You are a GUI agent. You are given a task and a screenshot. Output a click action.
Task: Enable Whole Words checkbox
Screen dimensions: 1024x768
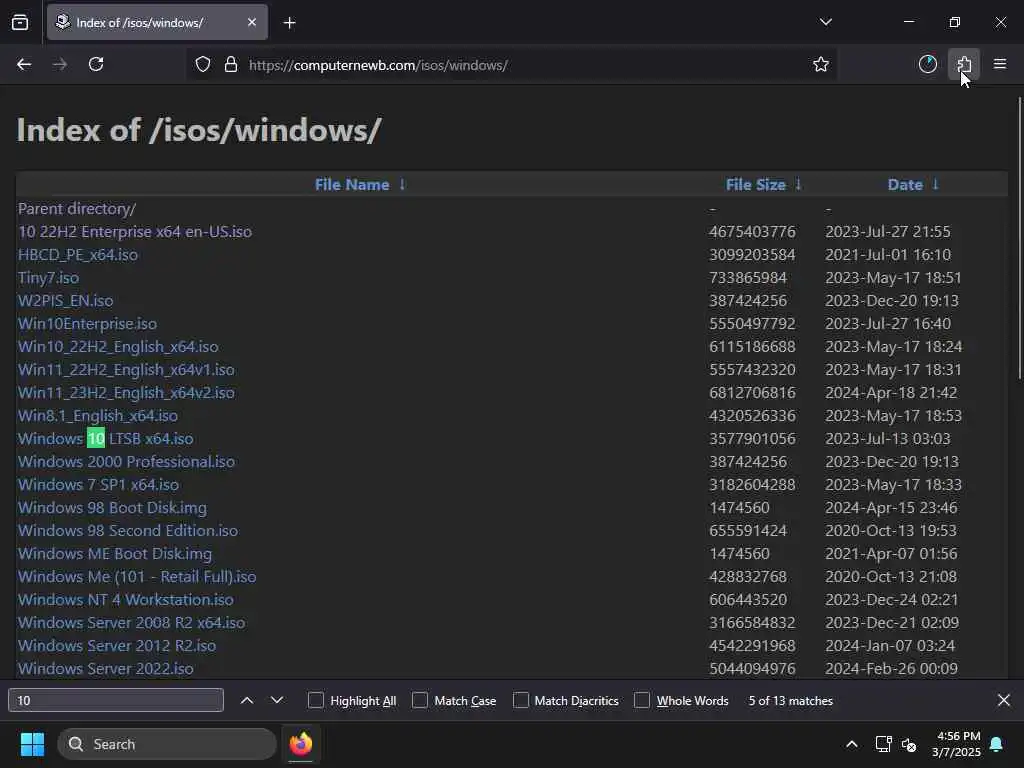click(642, 700)
